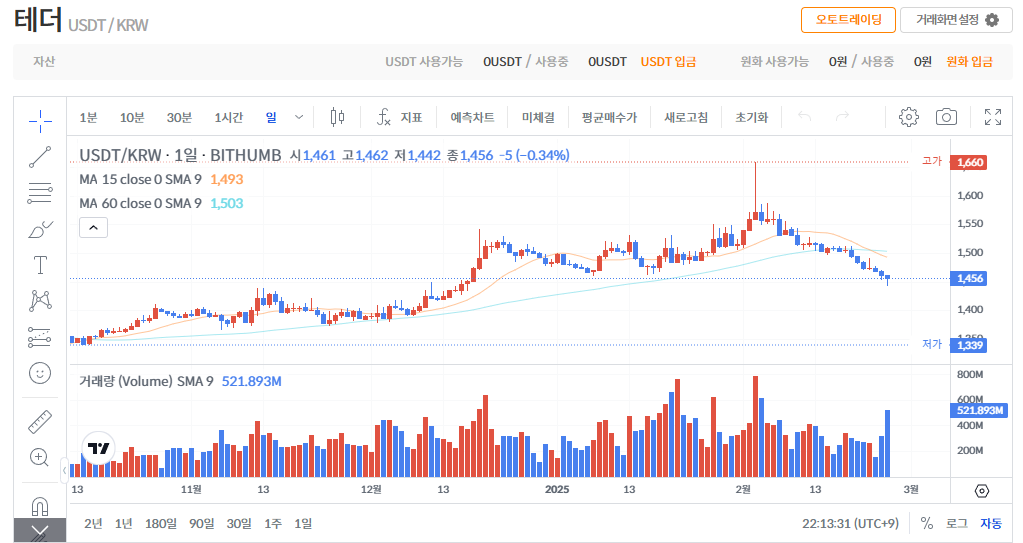Click the 거래량 (Volume) SMA 9 legend
This screenshot has width=1023, height=543.
(x=146, y=381)
